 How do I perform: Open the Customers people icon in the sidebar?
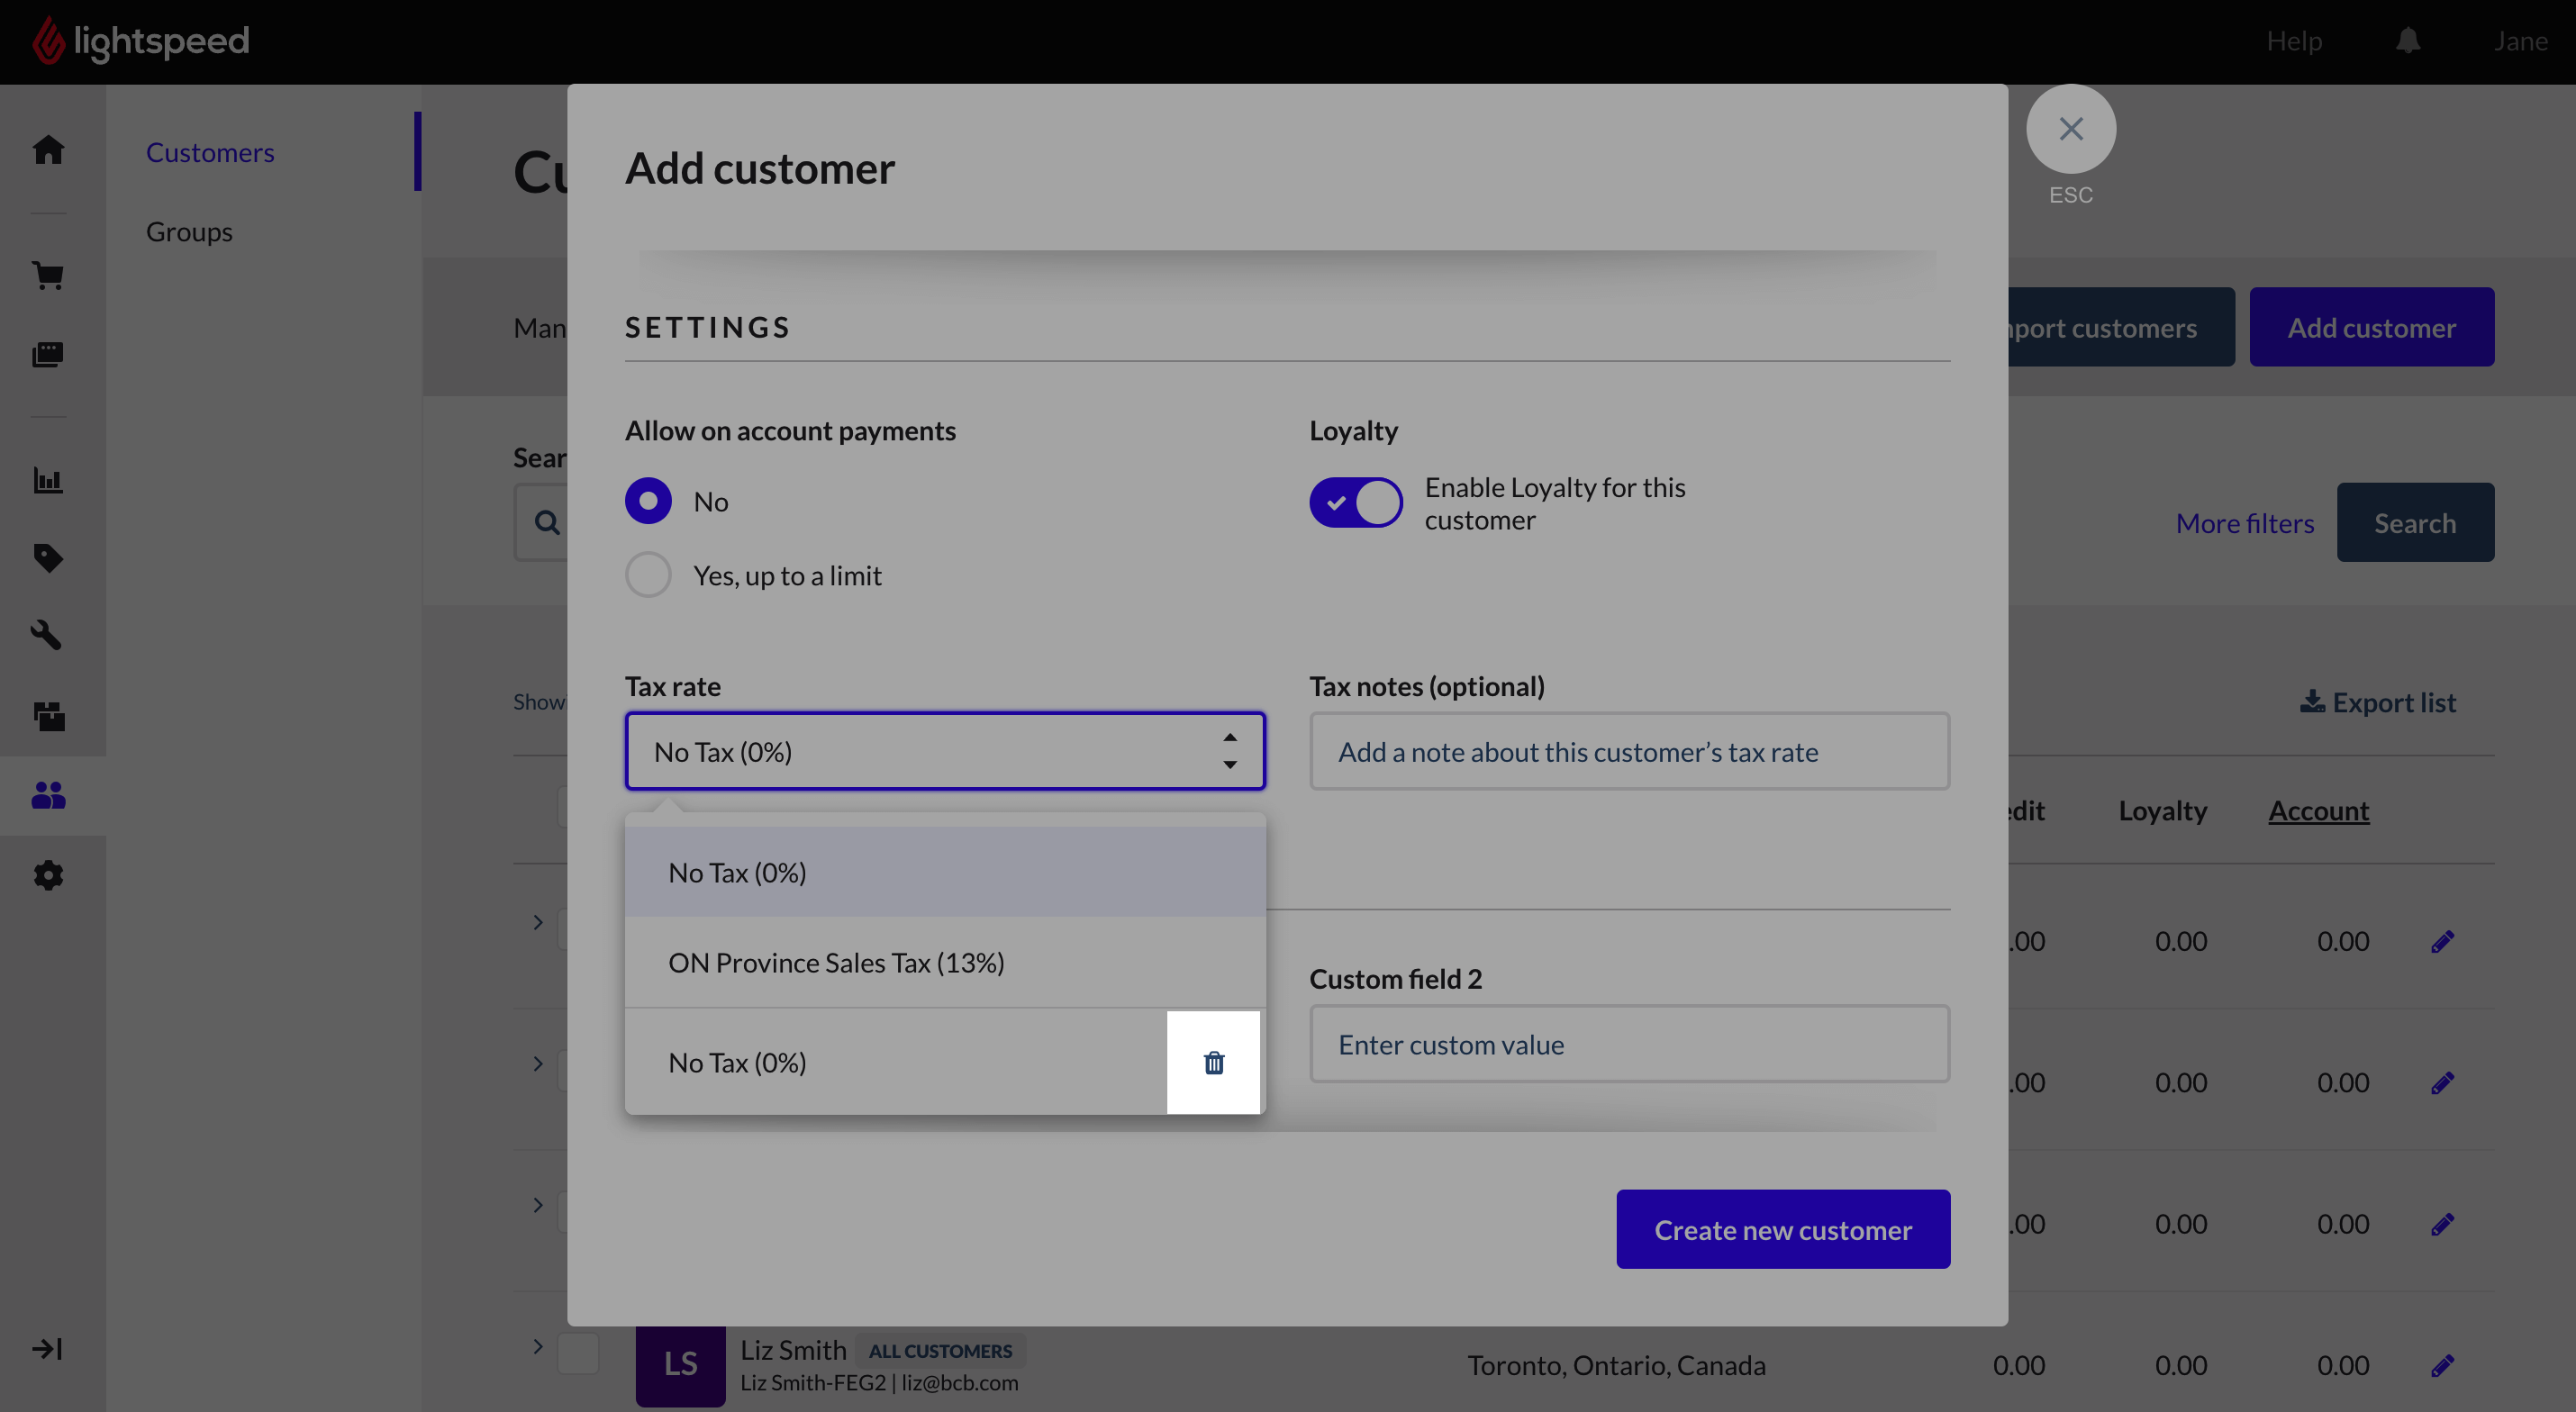click(x=48, y=794)
